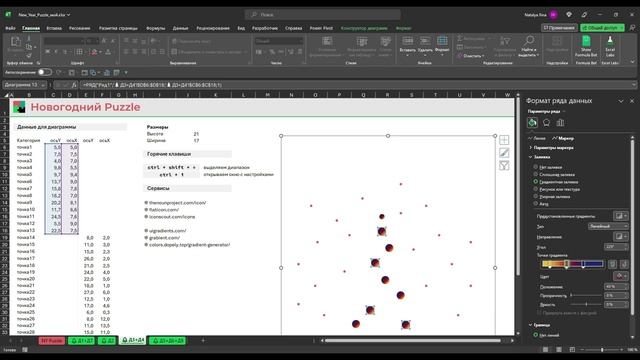Open the gradient stop Цвет dropdown

tap(620, 276)
